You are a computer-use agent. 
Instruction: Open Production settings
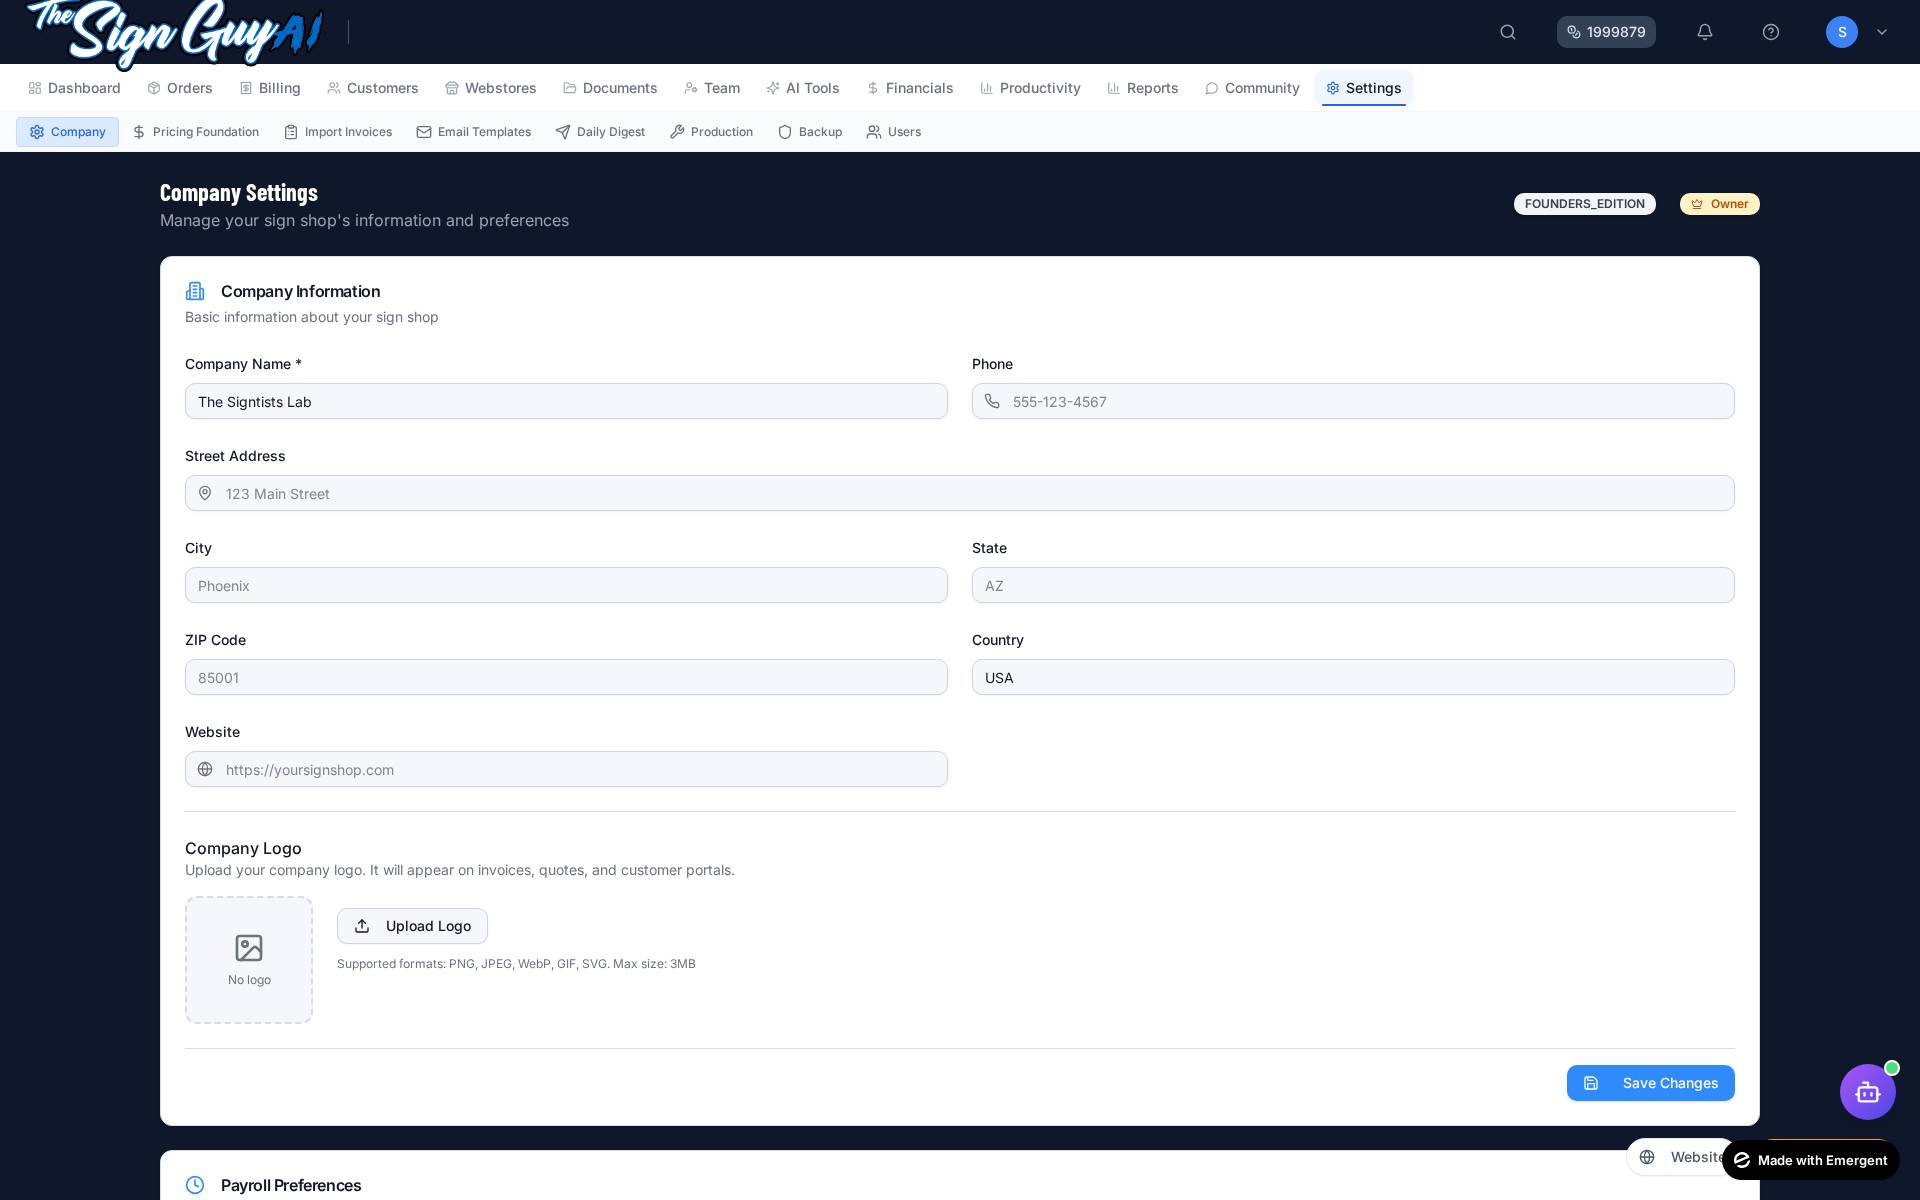[711, 132]
